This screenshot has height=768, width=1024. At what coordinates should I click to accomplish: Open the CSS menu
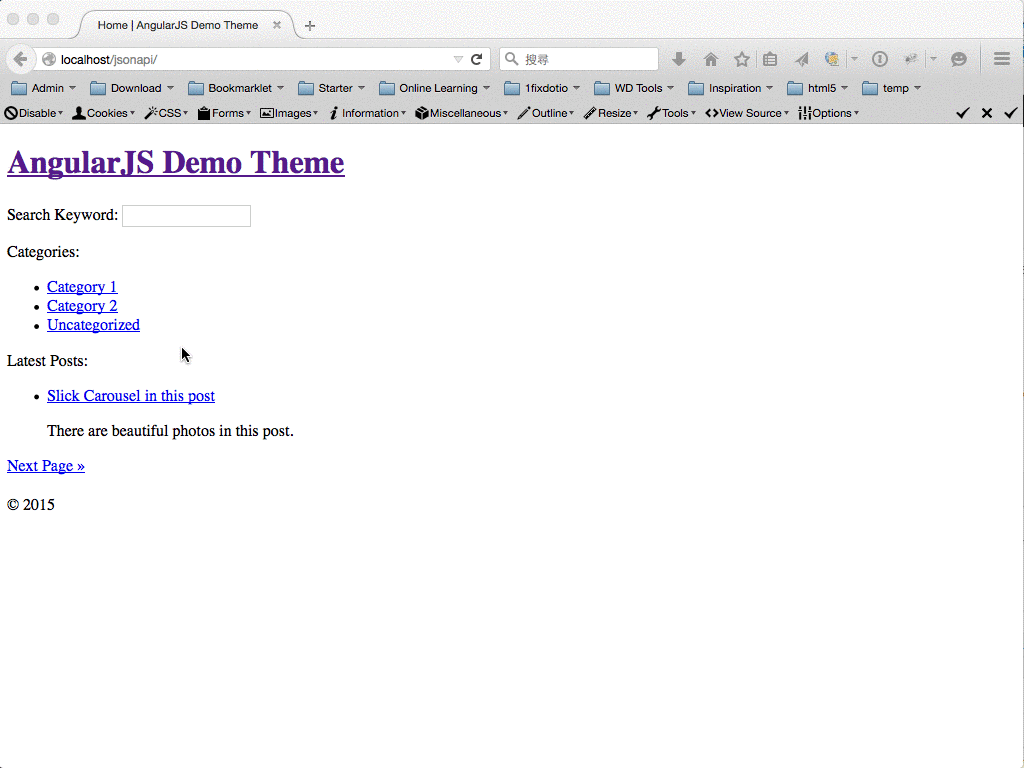166,113
